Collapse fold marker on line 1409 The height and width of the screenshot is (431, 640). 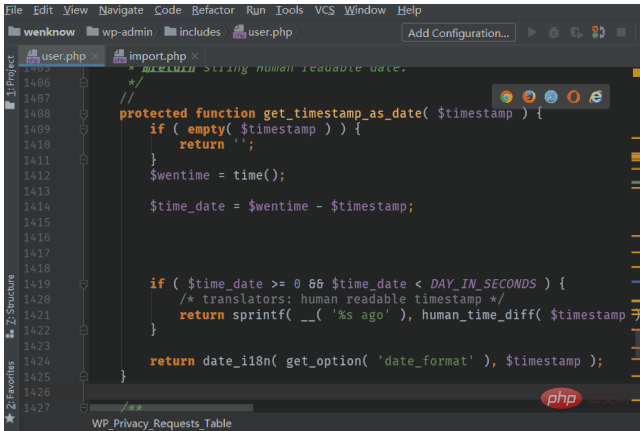[84, 129]
